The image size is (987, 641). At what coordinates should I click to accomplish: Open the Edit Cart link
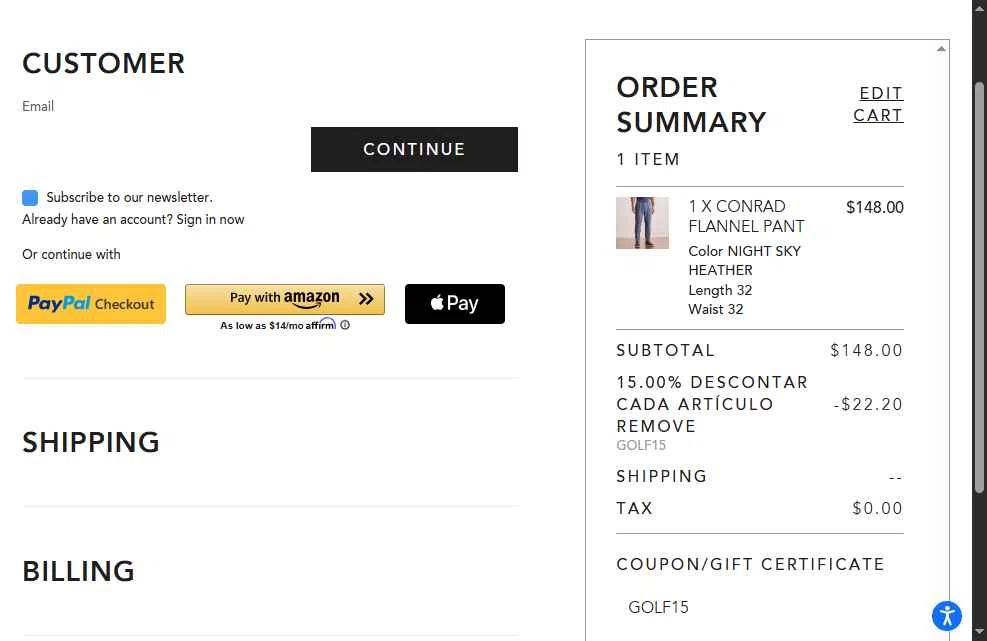click(x=879, y=104)
